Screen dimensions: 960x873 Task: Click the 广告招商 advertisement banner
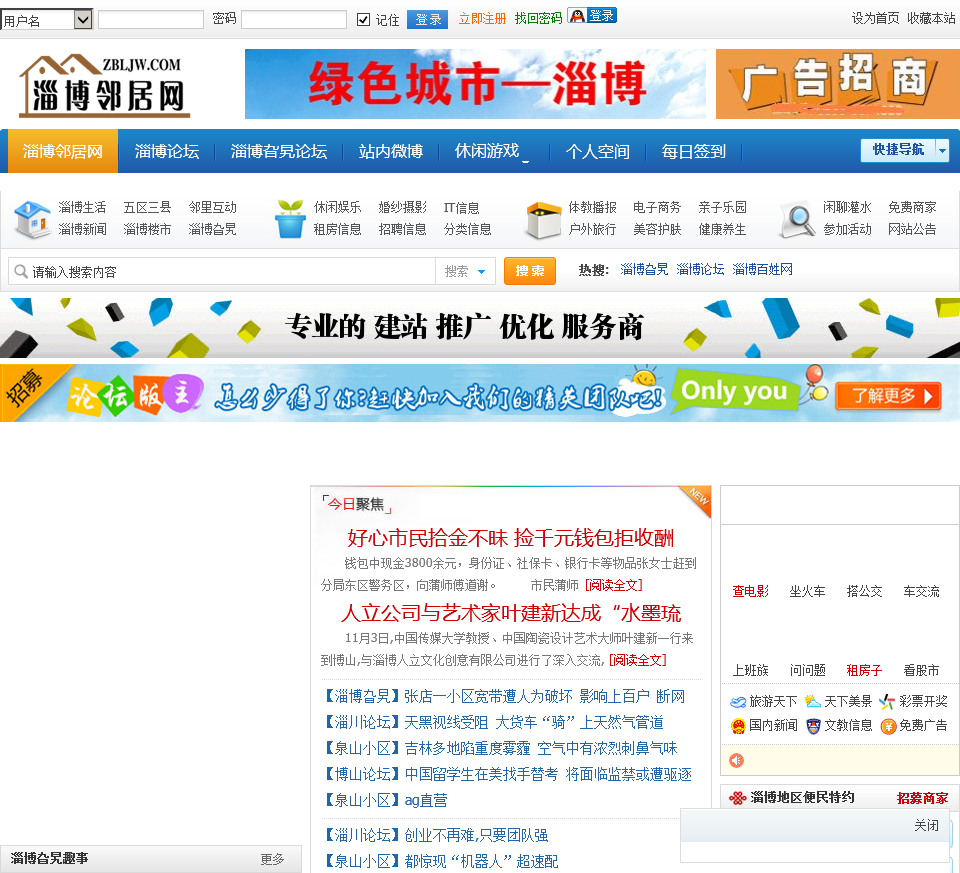(838, 84)
